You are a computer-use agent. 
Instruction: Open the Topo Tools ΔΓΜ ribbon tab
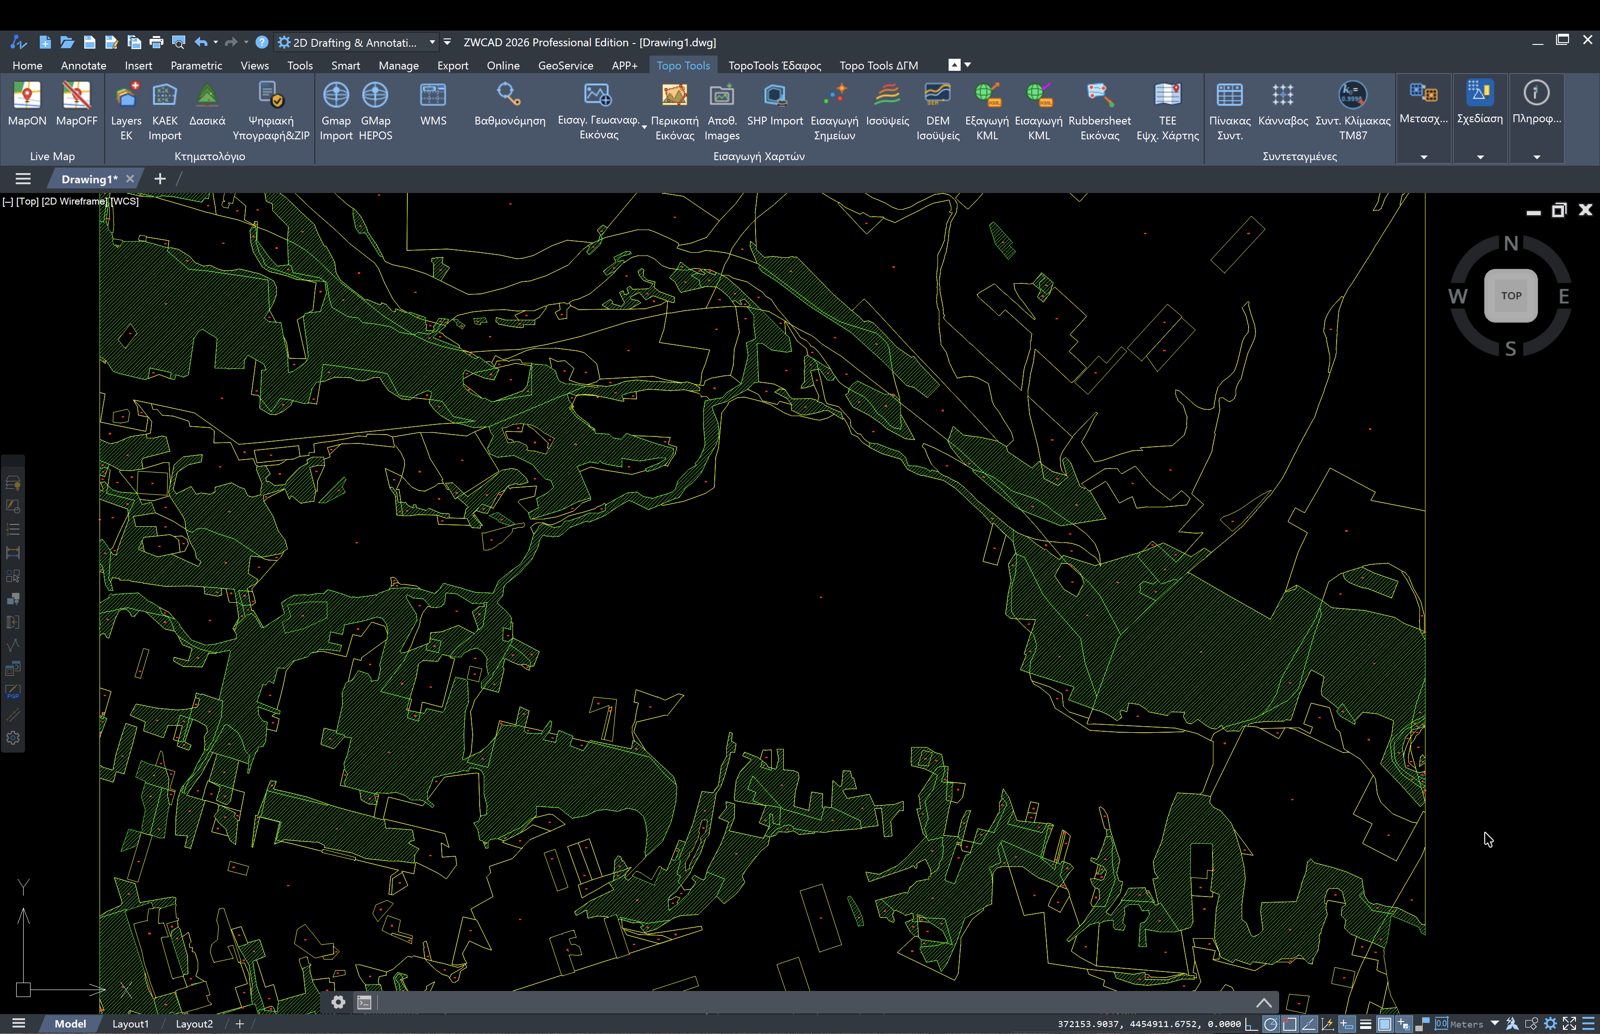point(878,65)
